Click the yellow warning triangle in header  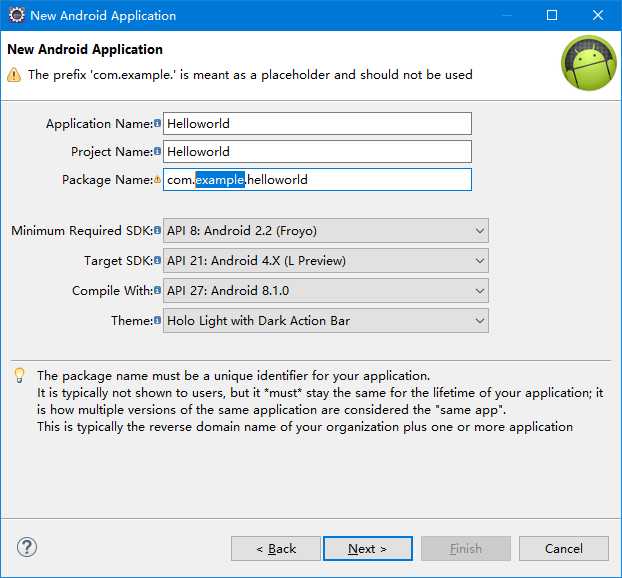14,75
